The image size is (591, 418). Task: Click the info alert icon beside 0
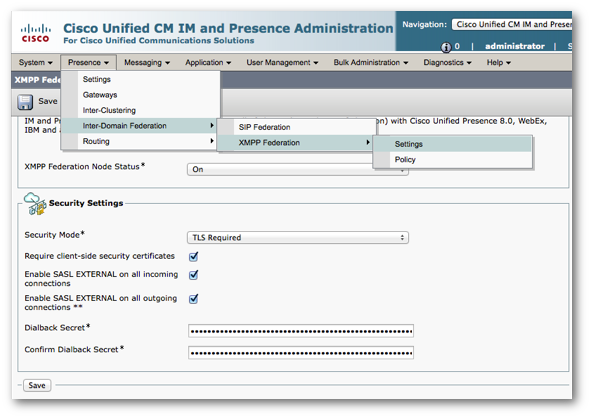[x=446, y=47]
